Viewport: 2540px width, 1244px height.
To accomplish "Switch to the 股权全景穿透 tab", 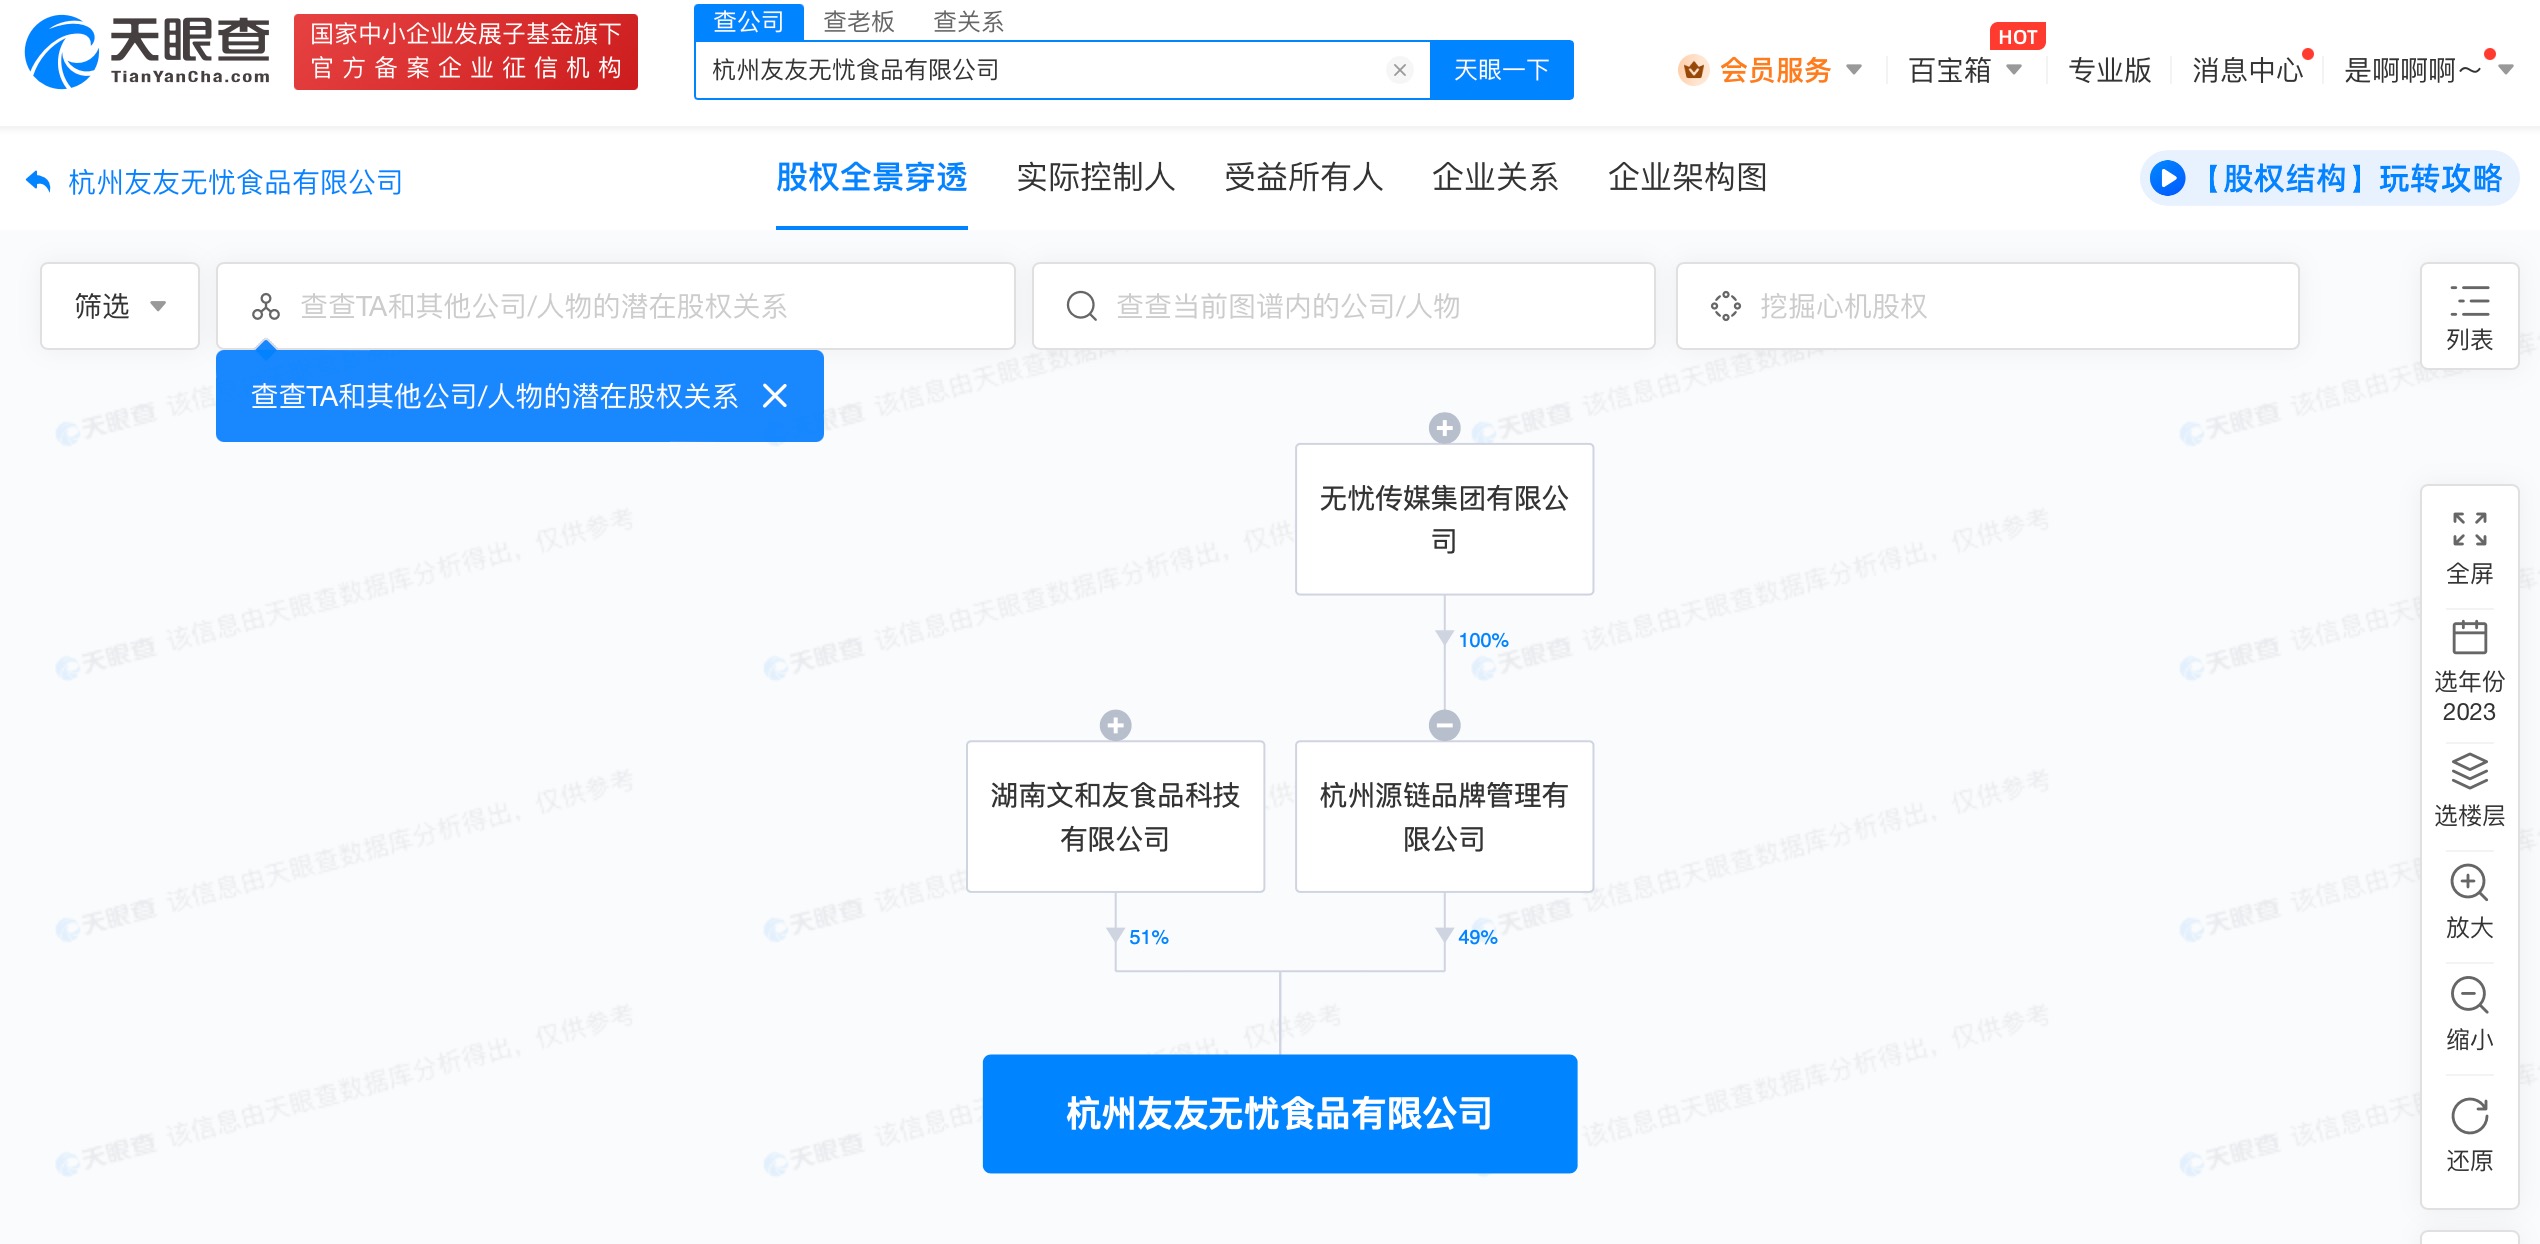I will [x=871, y=178].
